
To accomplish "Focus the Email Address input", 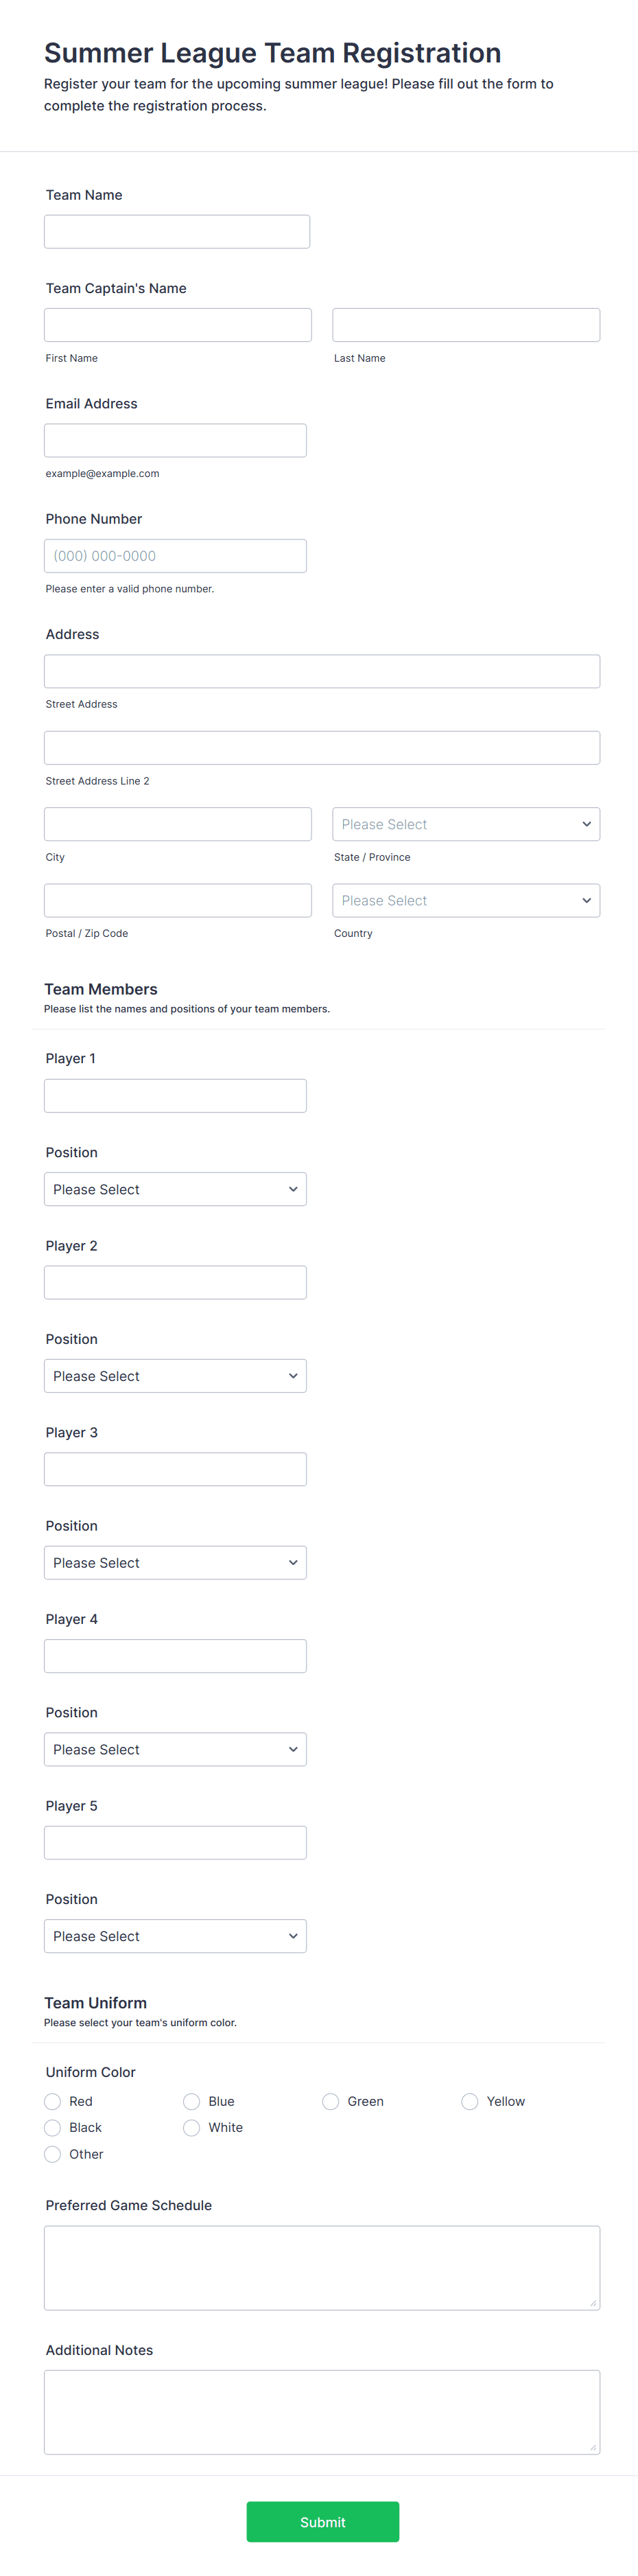I will pyautogui.click(x=175, y=440).
